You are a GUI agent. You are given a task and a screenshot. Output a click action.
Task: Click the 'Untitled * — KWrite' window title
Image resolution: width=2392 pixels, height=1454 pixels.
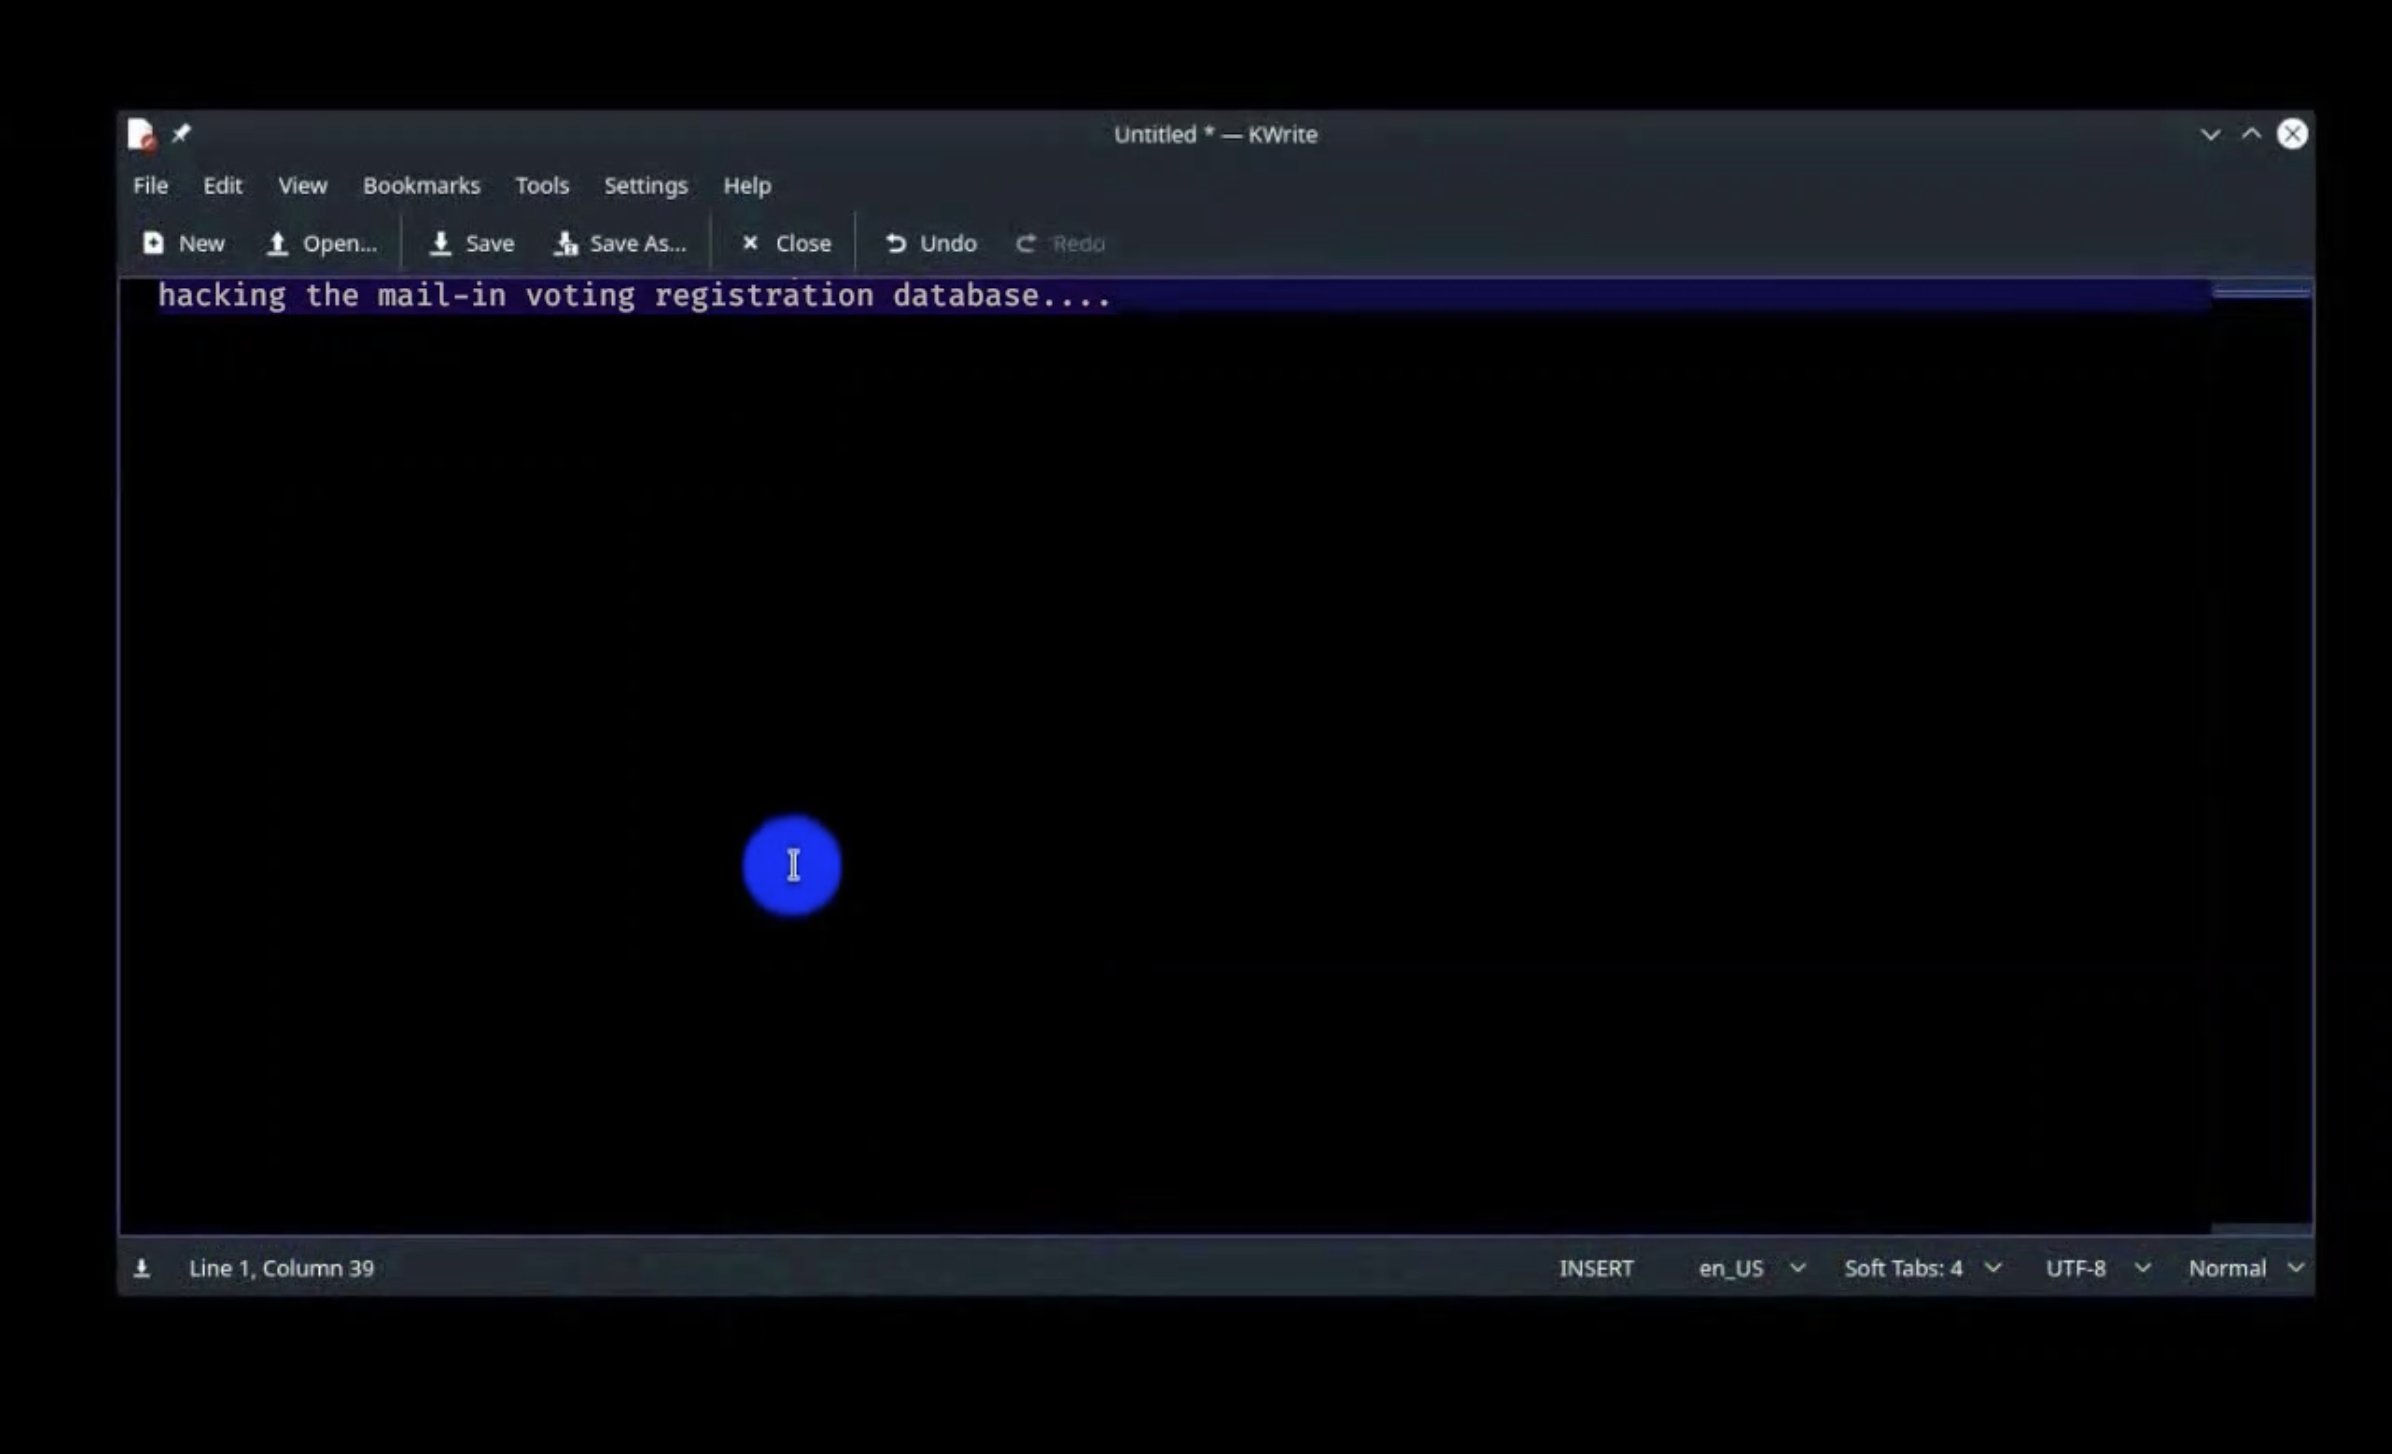[1215, 134]
